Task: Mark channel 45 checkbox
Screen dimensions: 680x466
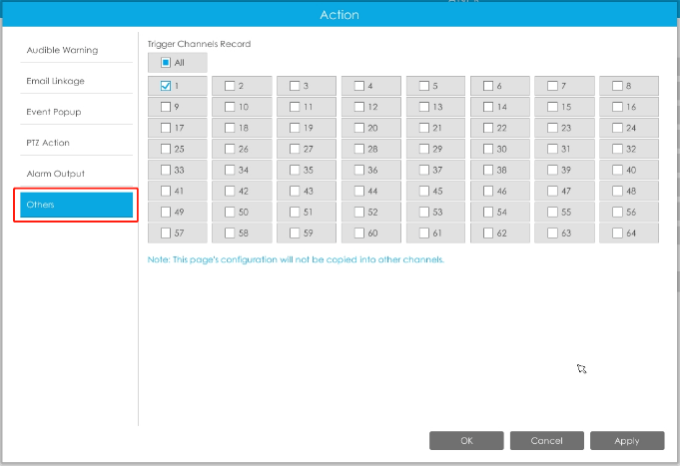Action: [424, 191]
